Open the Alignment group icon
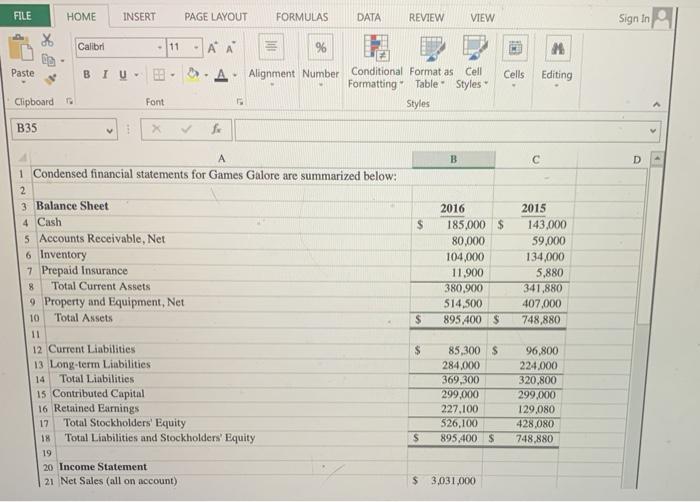Screen dimensions: 700x502 pos(271,47)
